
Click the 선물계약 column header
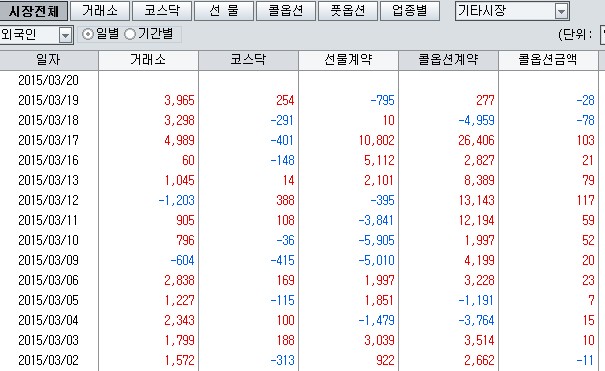tap(348, 60)
